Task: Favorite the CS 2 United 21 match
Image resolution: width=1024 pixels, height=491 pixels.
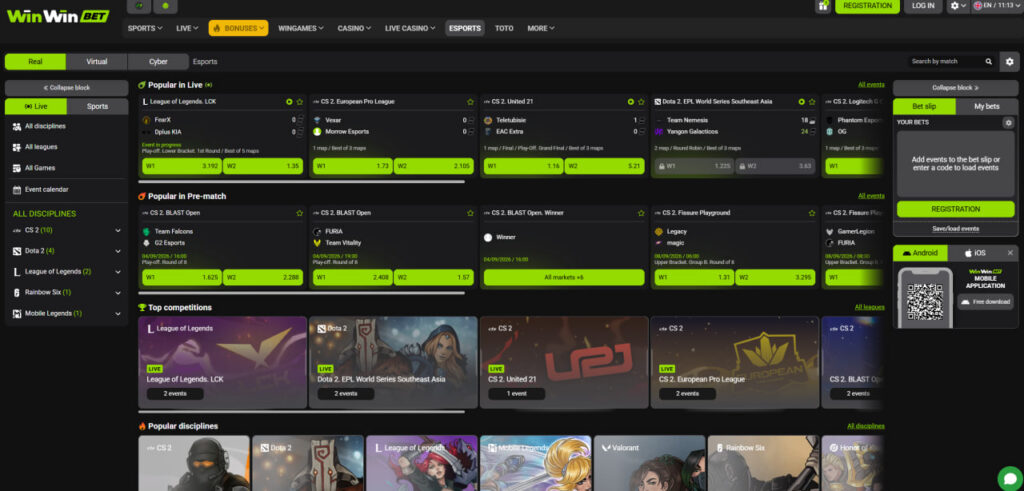Action: [x=641, y=102]
